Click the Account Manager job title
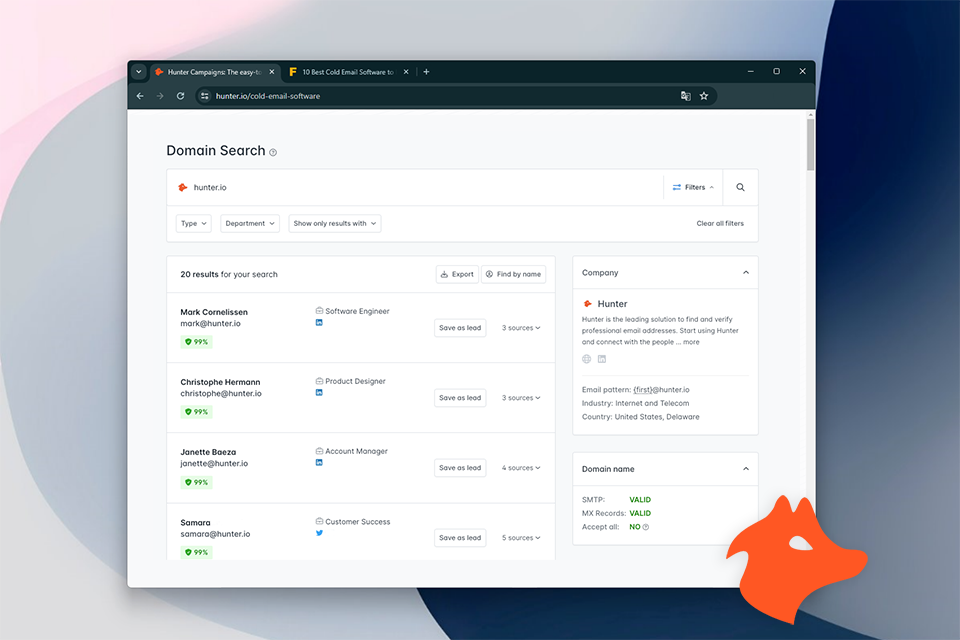960x640 pixels. [356, 451]
